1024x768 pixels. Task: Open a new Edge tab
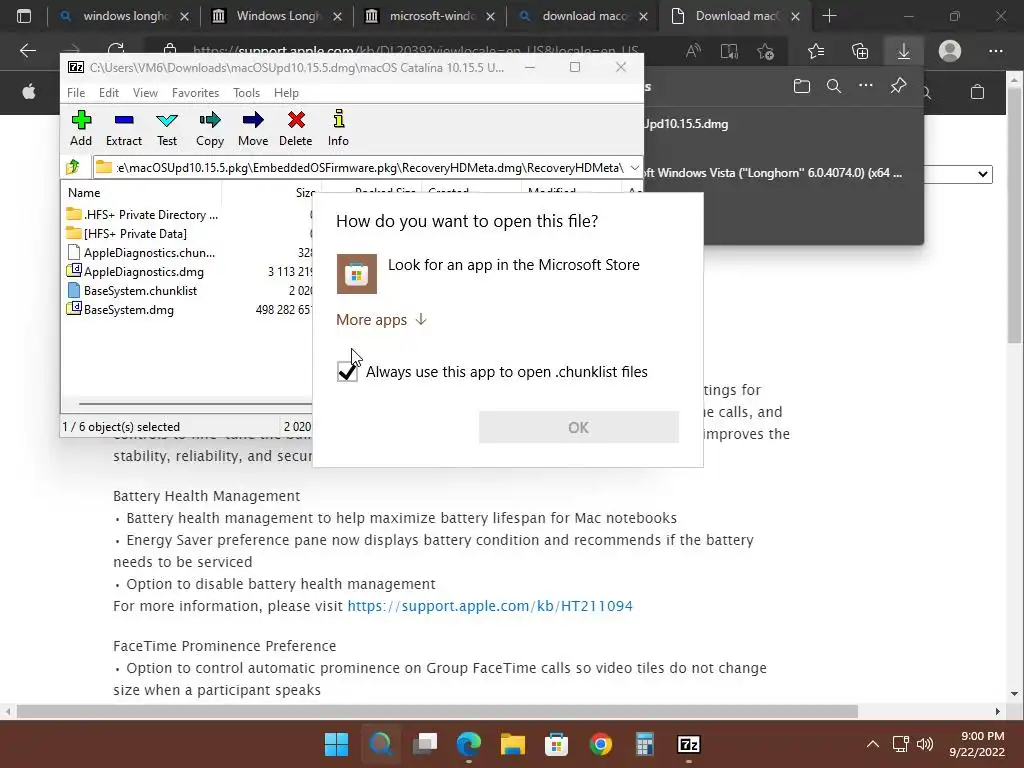click(x=829, y=16)
